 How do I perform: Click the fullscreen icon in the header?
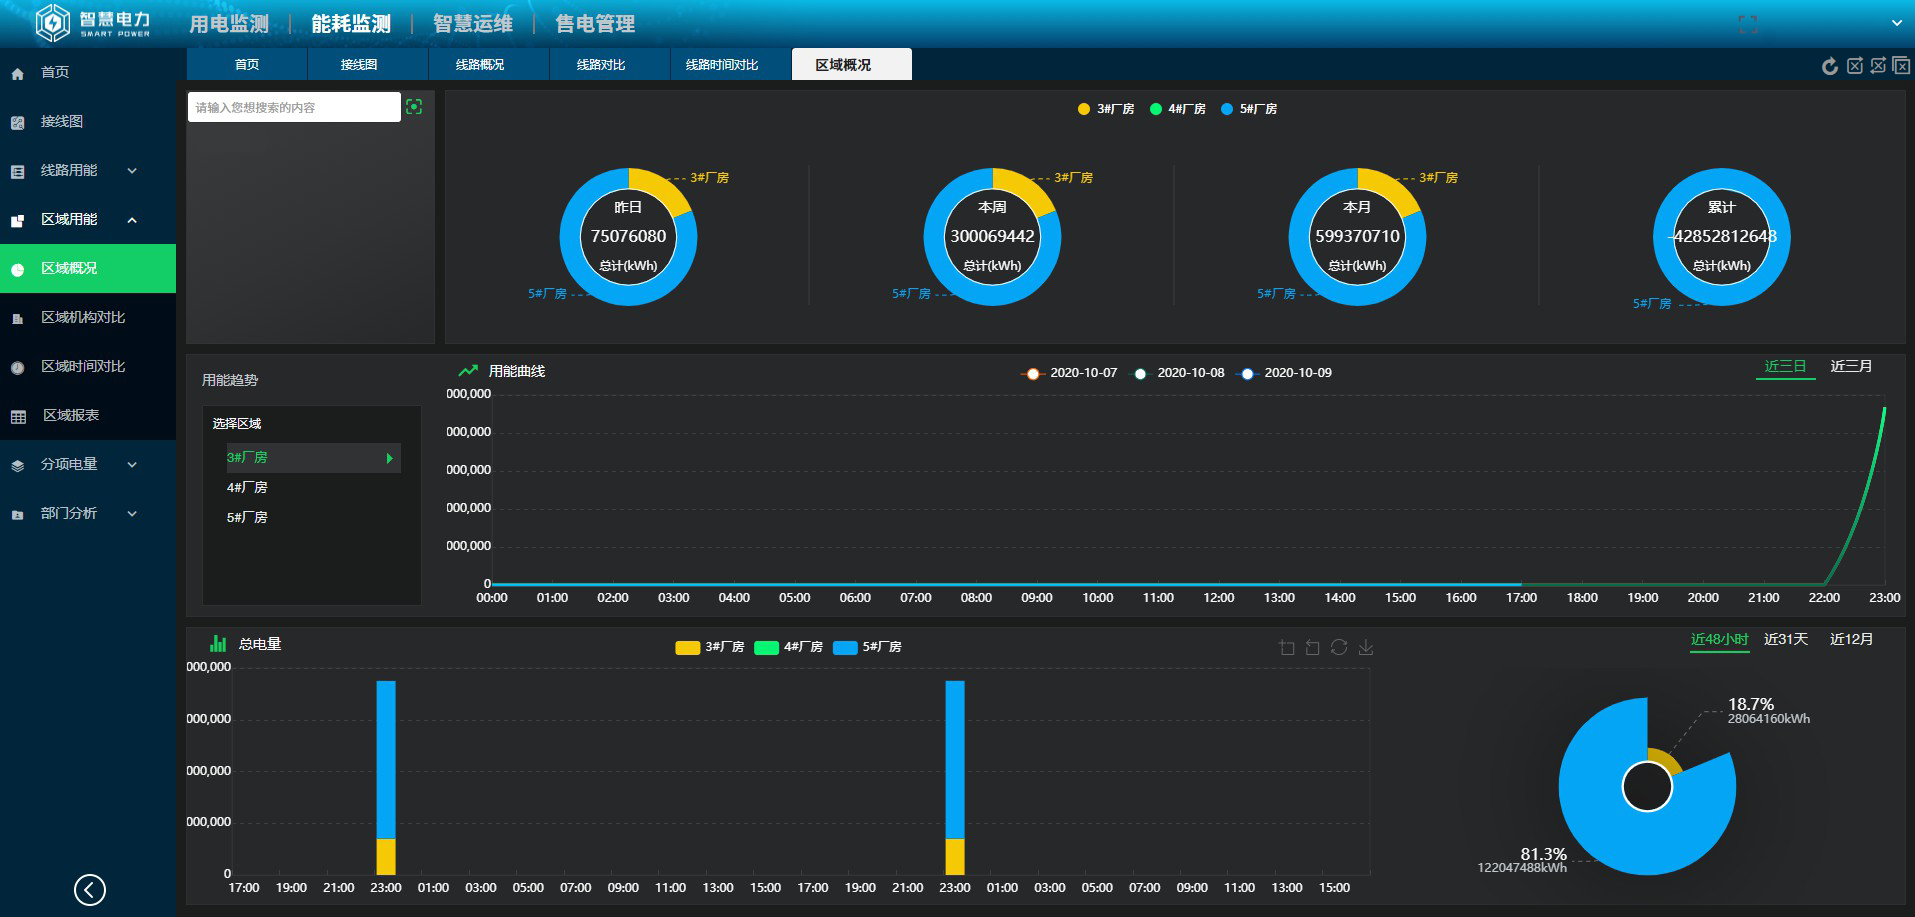[1748, 25]
